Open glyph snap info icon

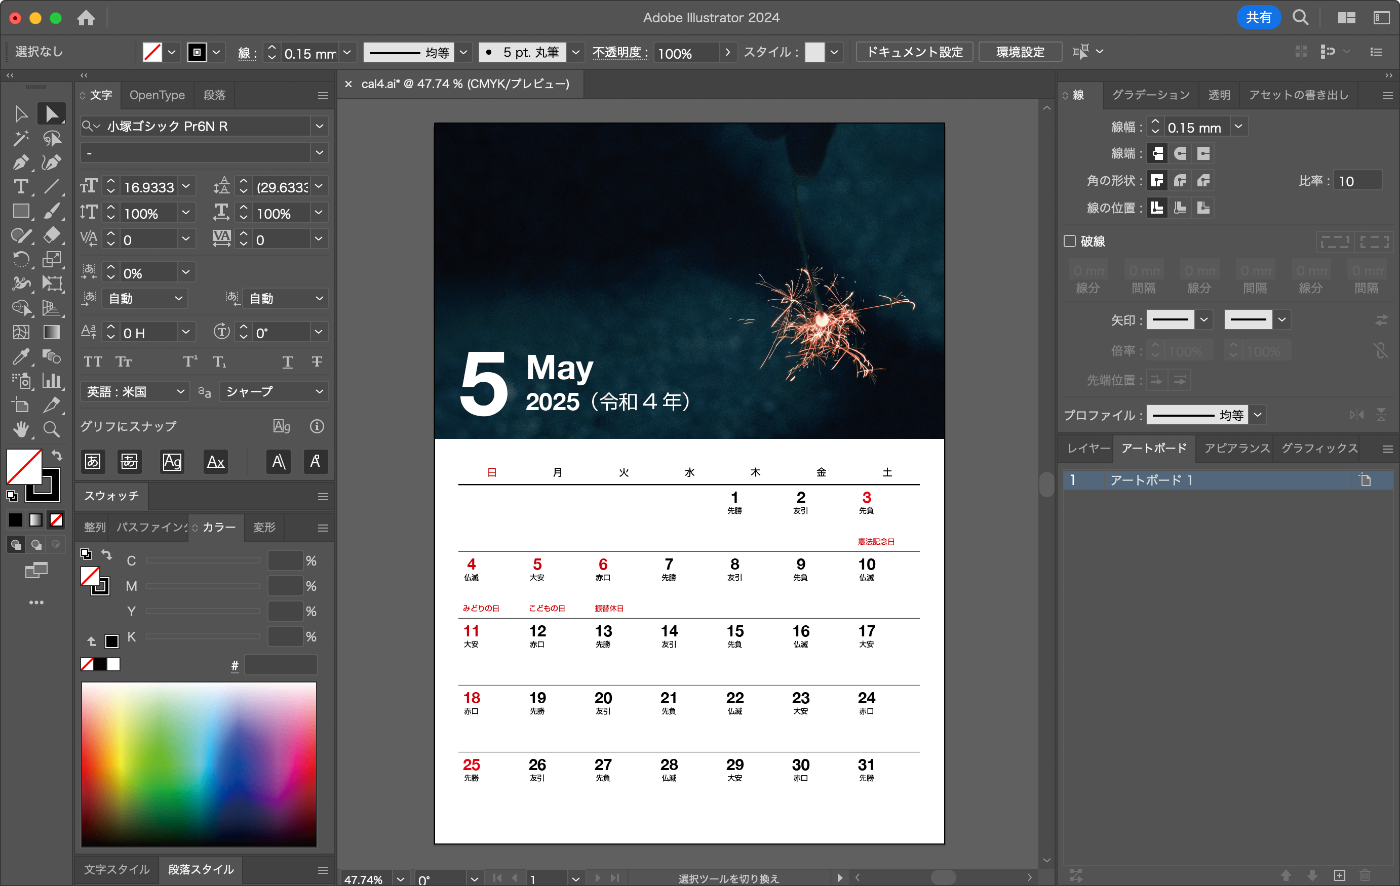pos(317,426)
